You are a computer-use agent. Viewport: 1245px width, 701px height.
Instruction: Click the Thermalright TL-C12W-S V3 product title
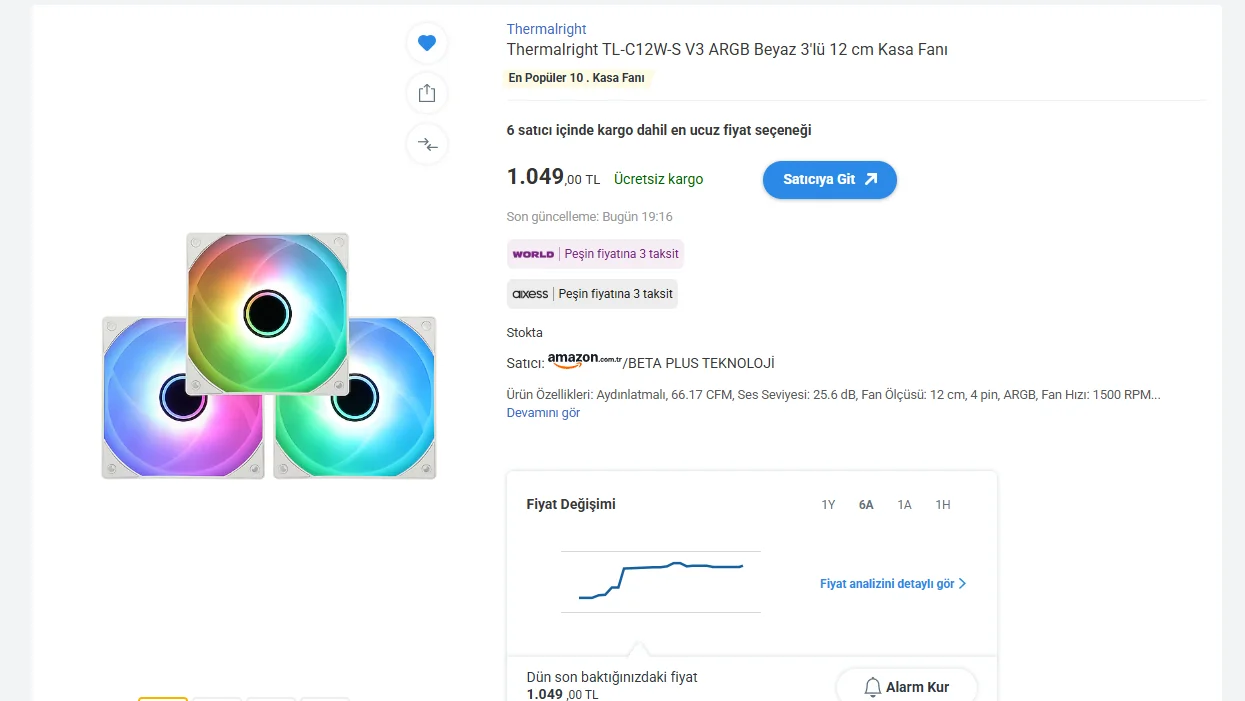coord(727,50)
